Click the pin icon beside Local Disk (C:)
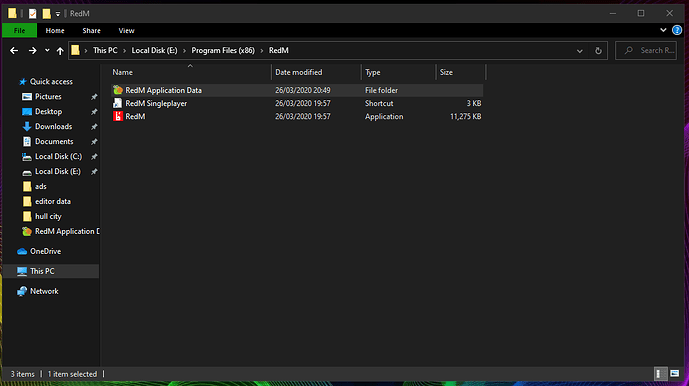Image resolution: width=689 pixels, height=386 pixels. coord(94,157)
